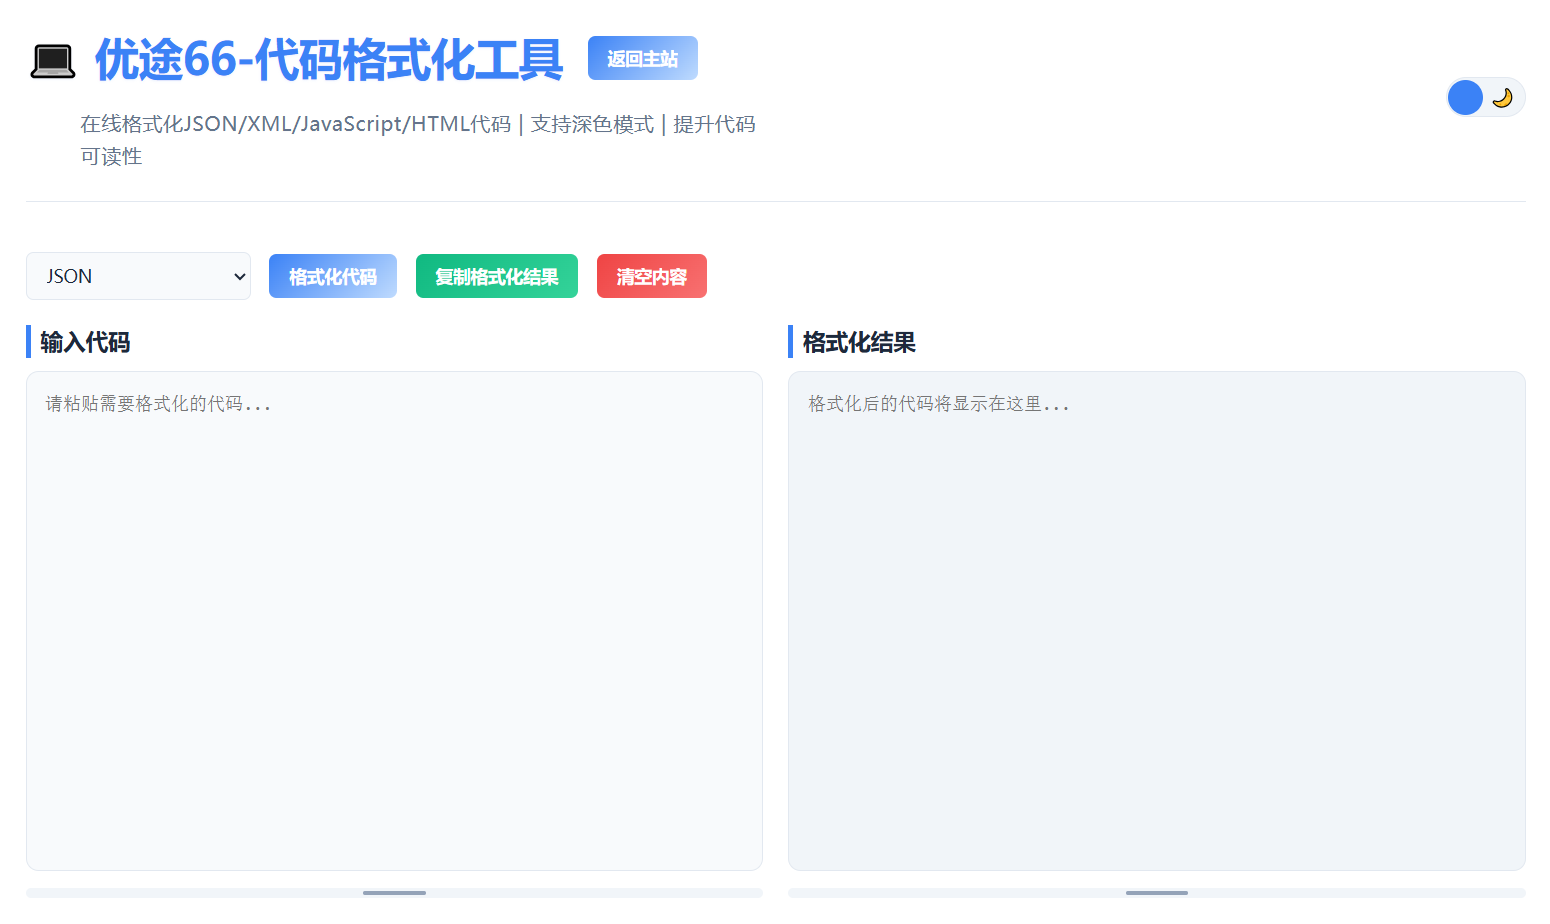The height and width of the screenshot is (924, 1550).
Task: Click the 输入代码 heading
Action: 85,342
